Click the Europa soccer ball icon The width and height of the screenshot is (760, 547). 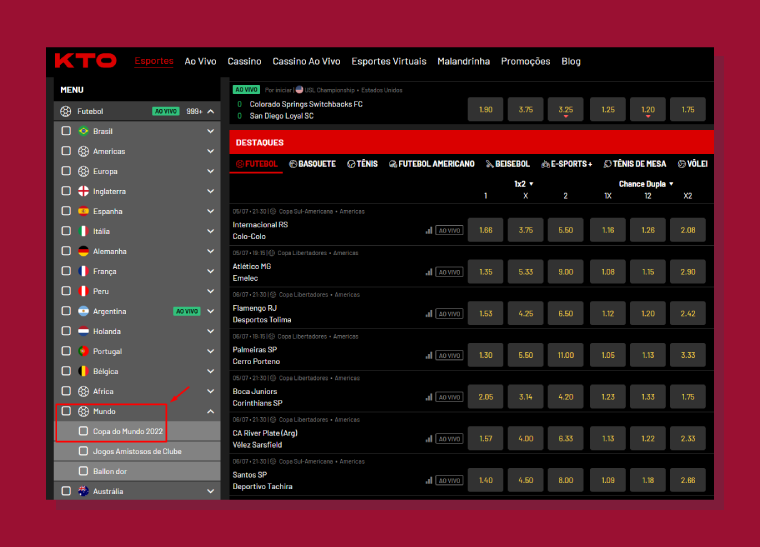83,171
